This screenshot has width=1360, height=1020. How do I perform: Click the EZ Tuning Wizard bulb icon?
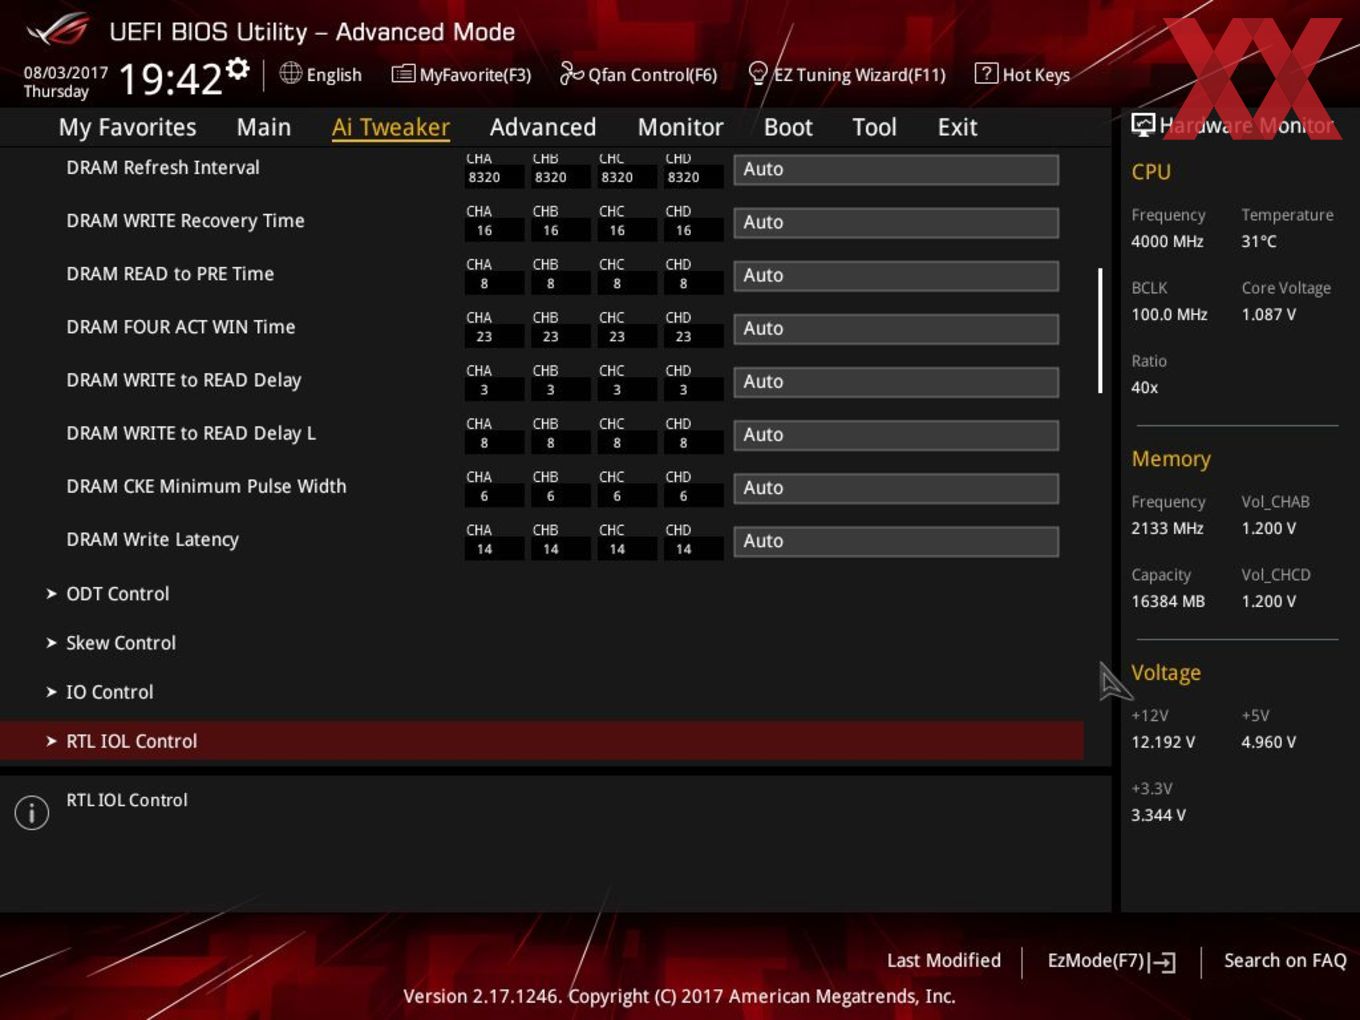pos(758,73)
